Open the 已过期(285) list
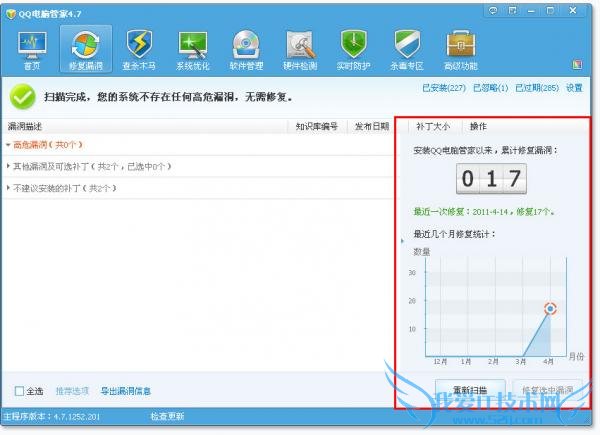This screenshot has width=600, height=435. click(537, 88)
